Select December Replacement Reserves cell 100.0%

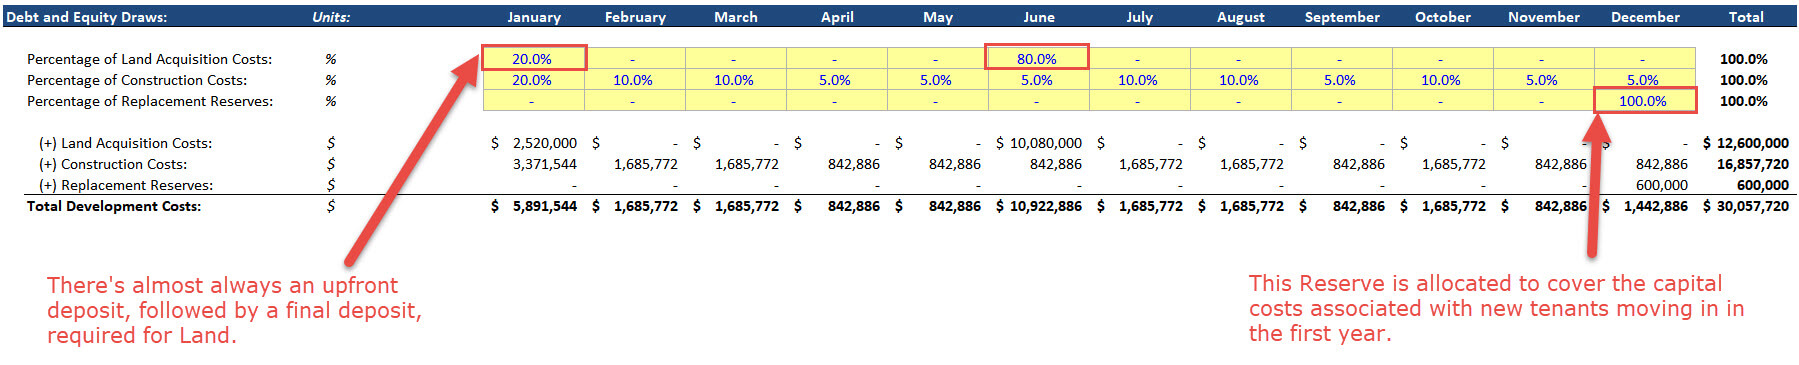[1644, 101]
